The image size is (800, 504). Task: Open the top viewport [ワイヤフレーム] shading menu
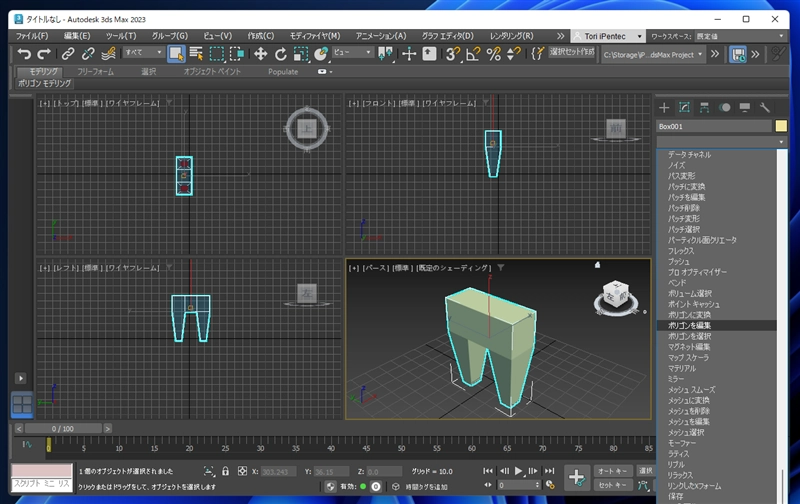tap(133, 104)
